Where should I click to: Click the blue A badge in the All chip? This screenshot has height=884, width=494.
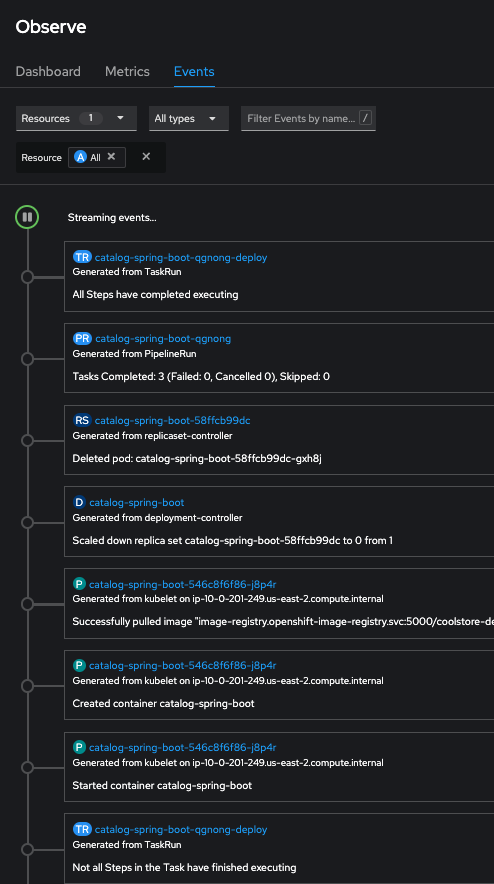(80, 157)
